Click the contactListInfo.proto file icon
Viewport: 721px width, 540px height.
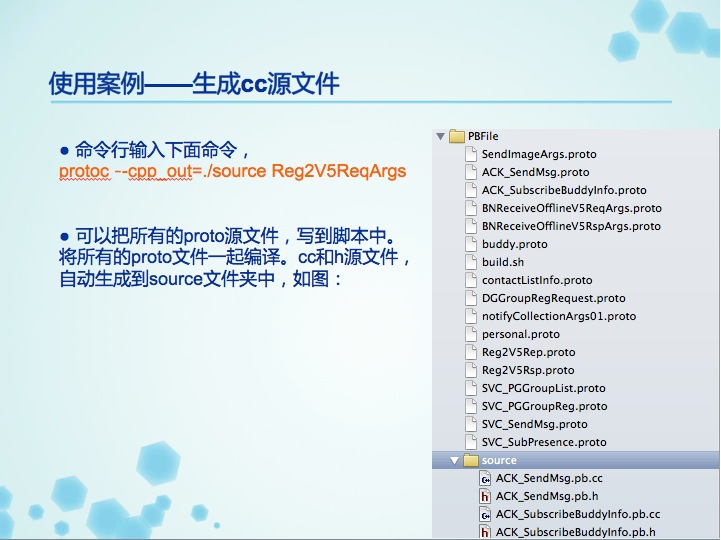coord(471,280)
